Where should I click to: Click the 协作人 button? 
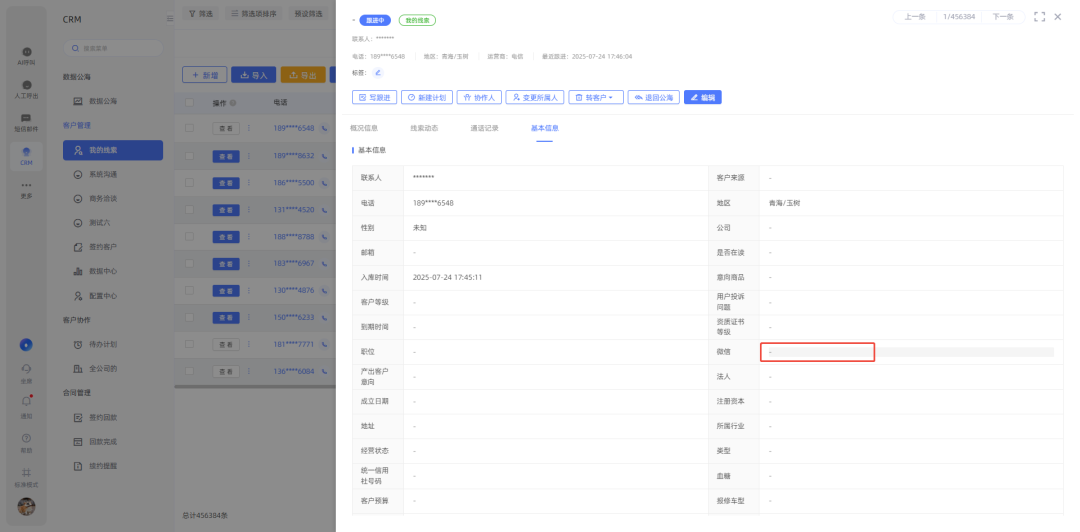pos(479,98)
